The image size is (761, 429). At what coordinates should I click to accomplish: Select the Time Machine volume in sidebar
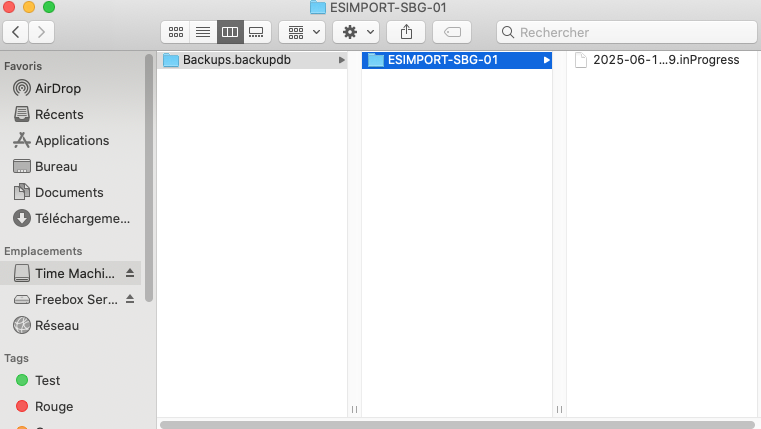click(x=71, y=273)
